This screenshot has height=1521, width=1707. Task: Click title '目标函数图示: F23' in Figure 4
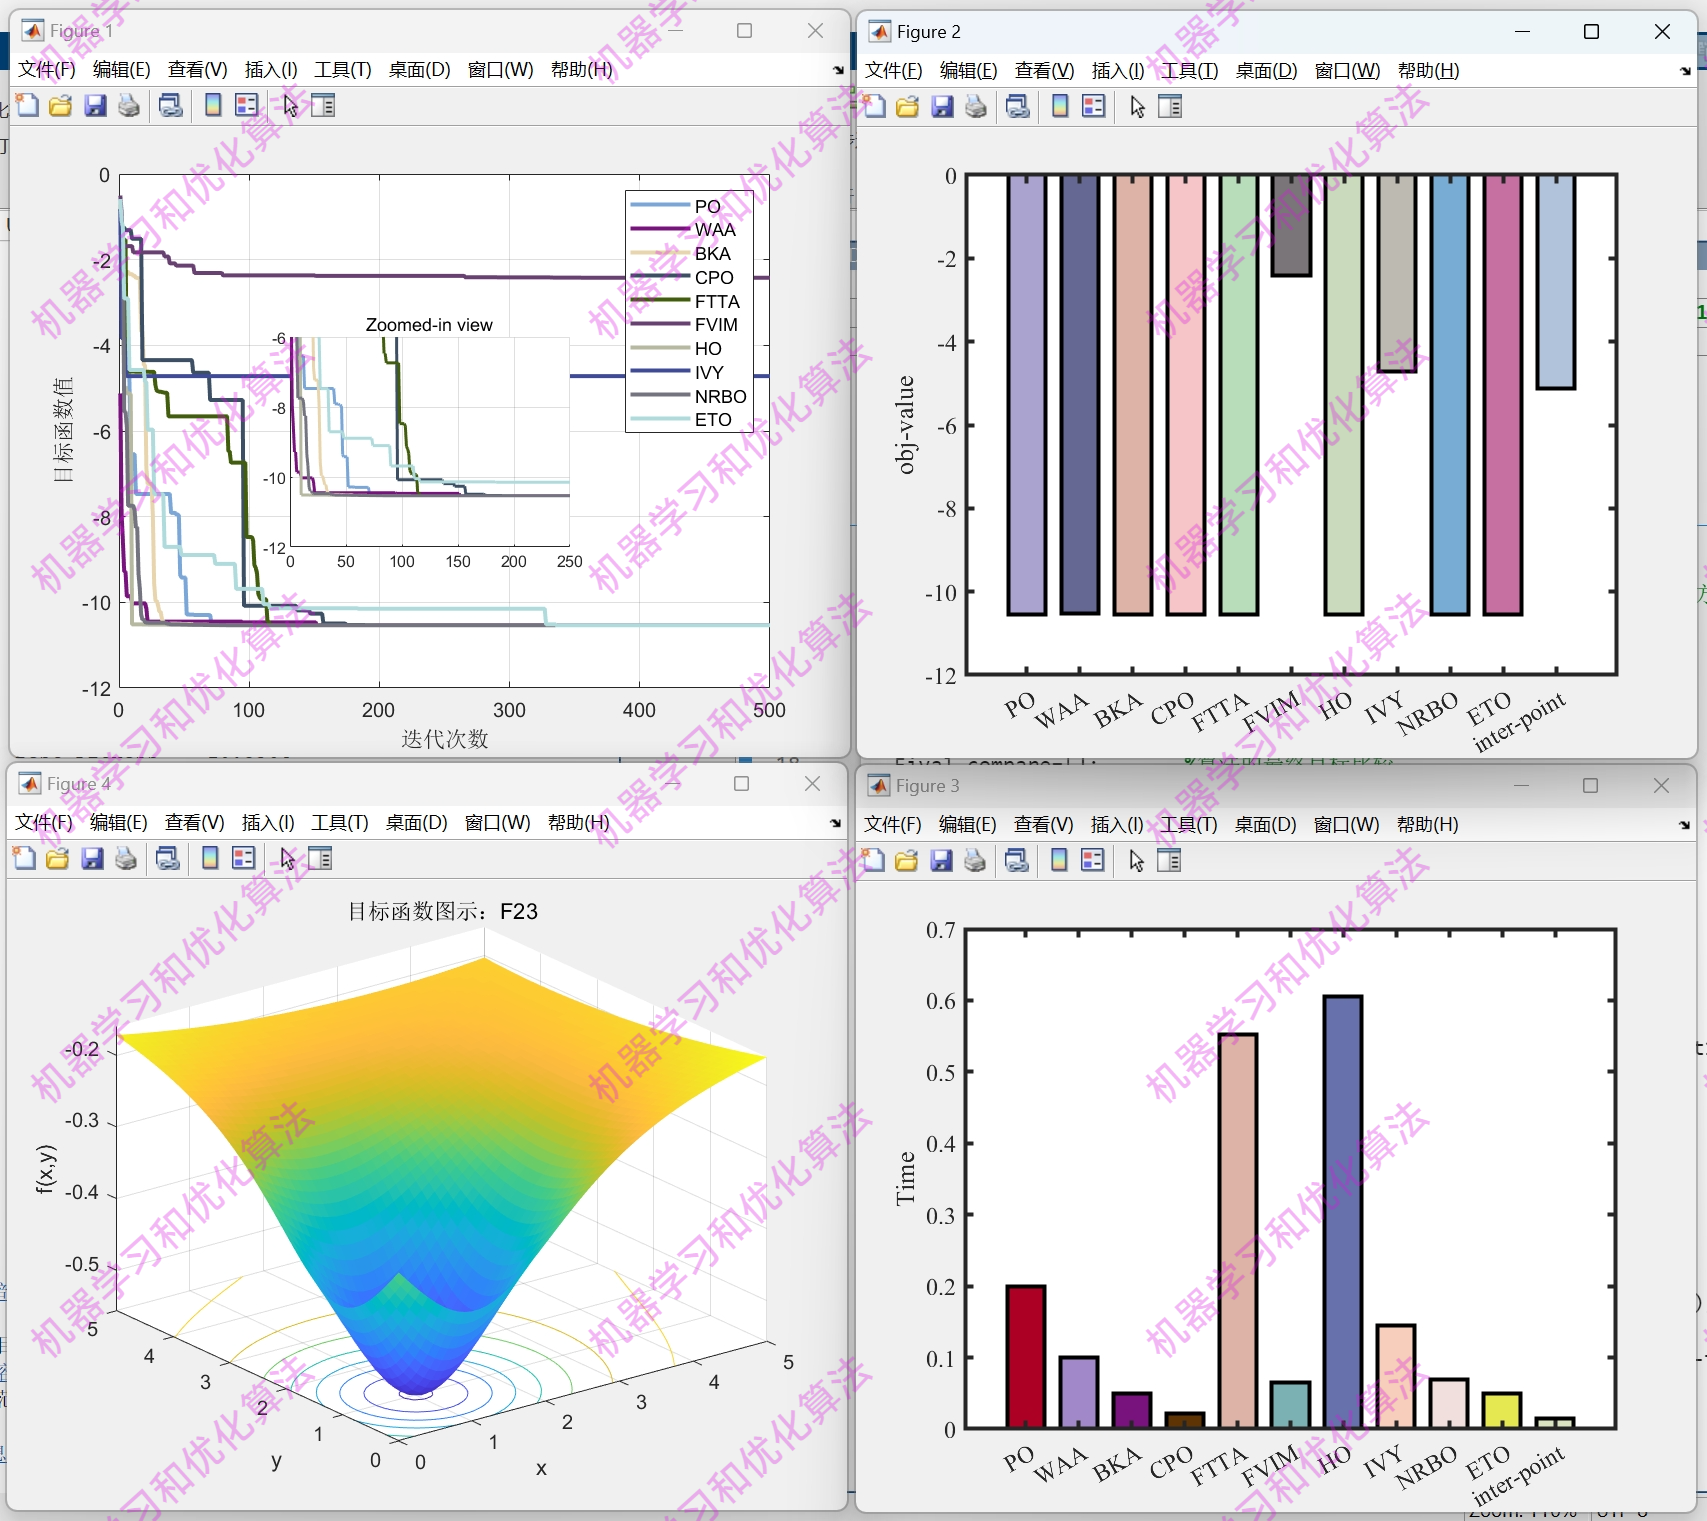click(x=442, y=911)
